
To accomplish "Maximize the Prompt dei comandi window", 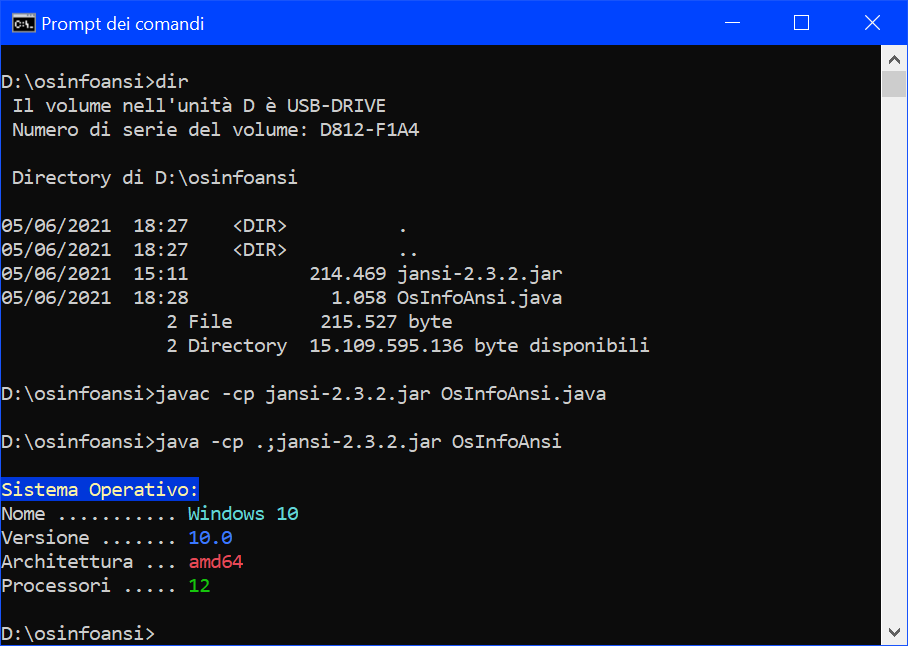I will pos(801,23).
